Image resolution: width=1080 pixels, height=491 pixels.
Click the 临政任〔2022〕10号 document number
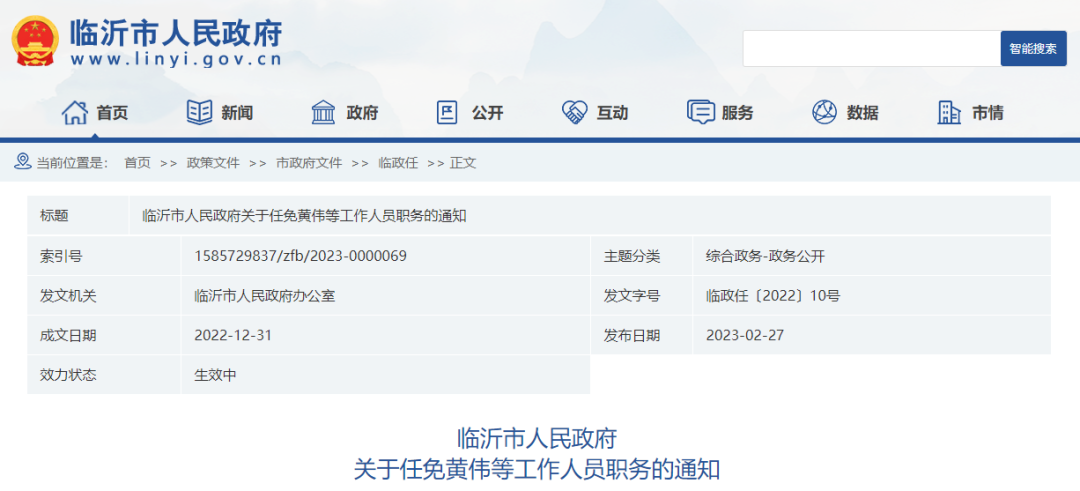pyautogui.click(x=773, y=296)
